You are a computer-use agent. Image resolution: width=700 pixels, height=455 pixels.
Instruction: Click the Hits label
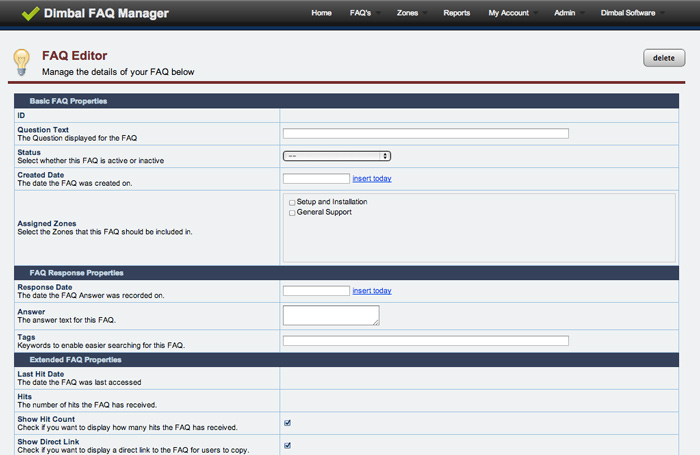pos(25,397)
